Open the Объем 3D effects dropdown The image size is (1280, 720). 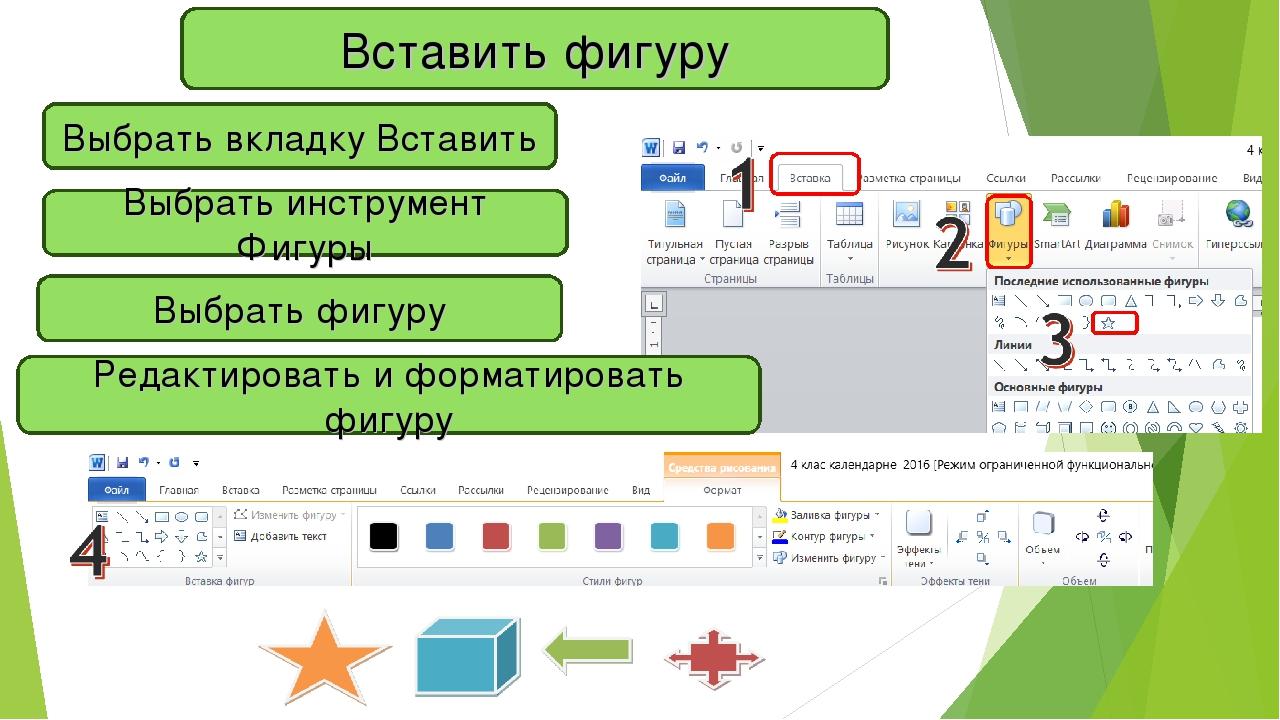tap(1043, 538)
